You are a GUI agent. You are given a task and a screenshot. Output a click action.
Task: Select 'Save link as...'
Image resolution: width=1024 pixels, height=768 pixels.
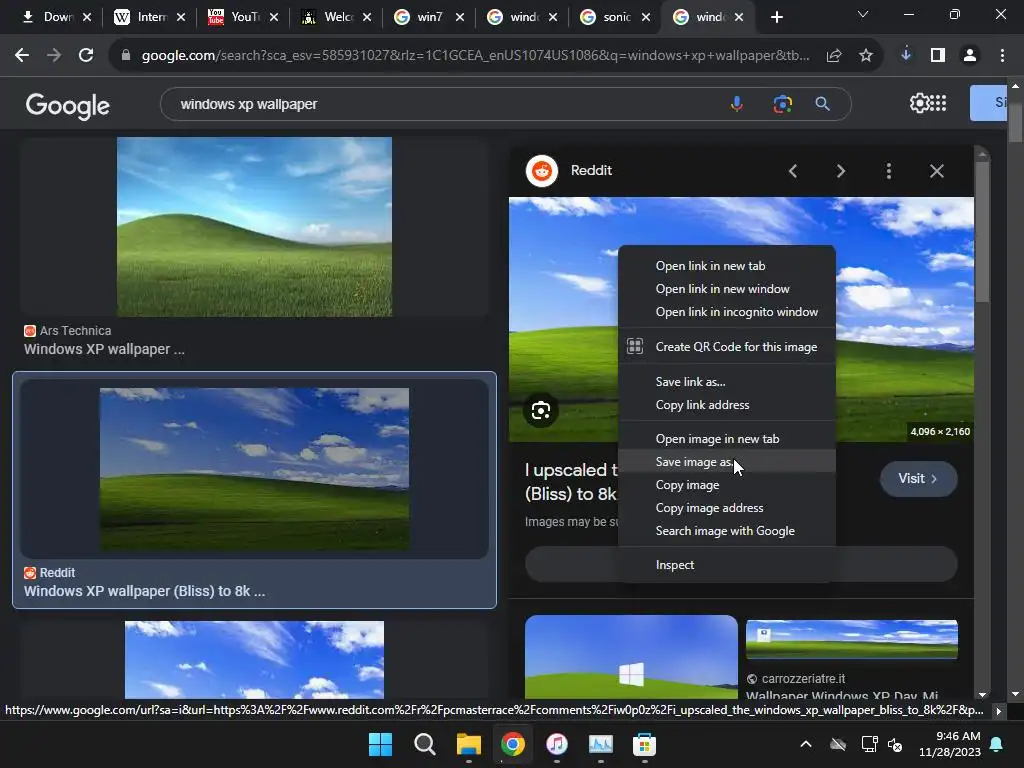727,381
